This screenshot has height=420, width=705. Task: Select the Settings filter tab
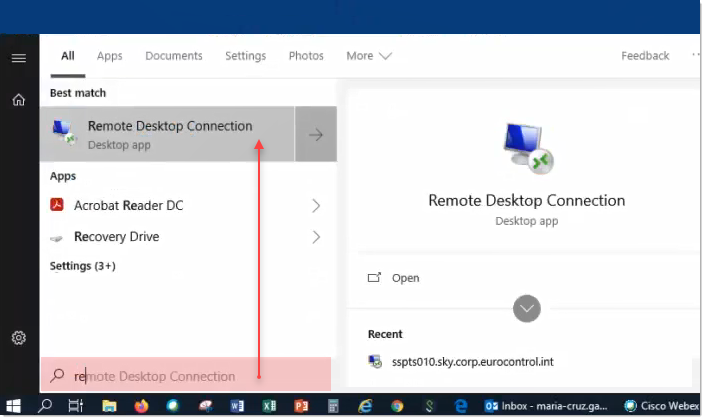click(x=245, y=56)
